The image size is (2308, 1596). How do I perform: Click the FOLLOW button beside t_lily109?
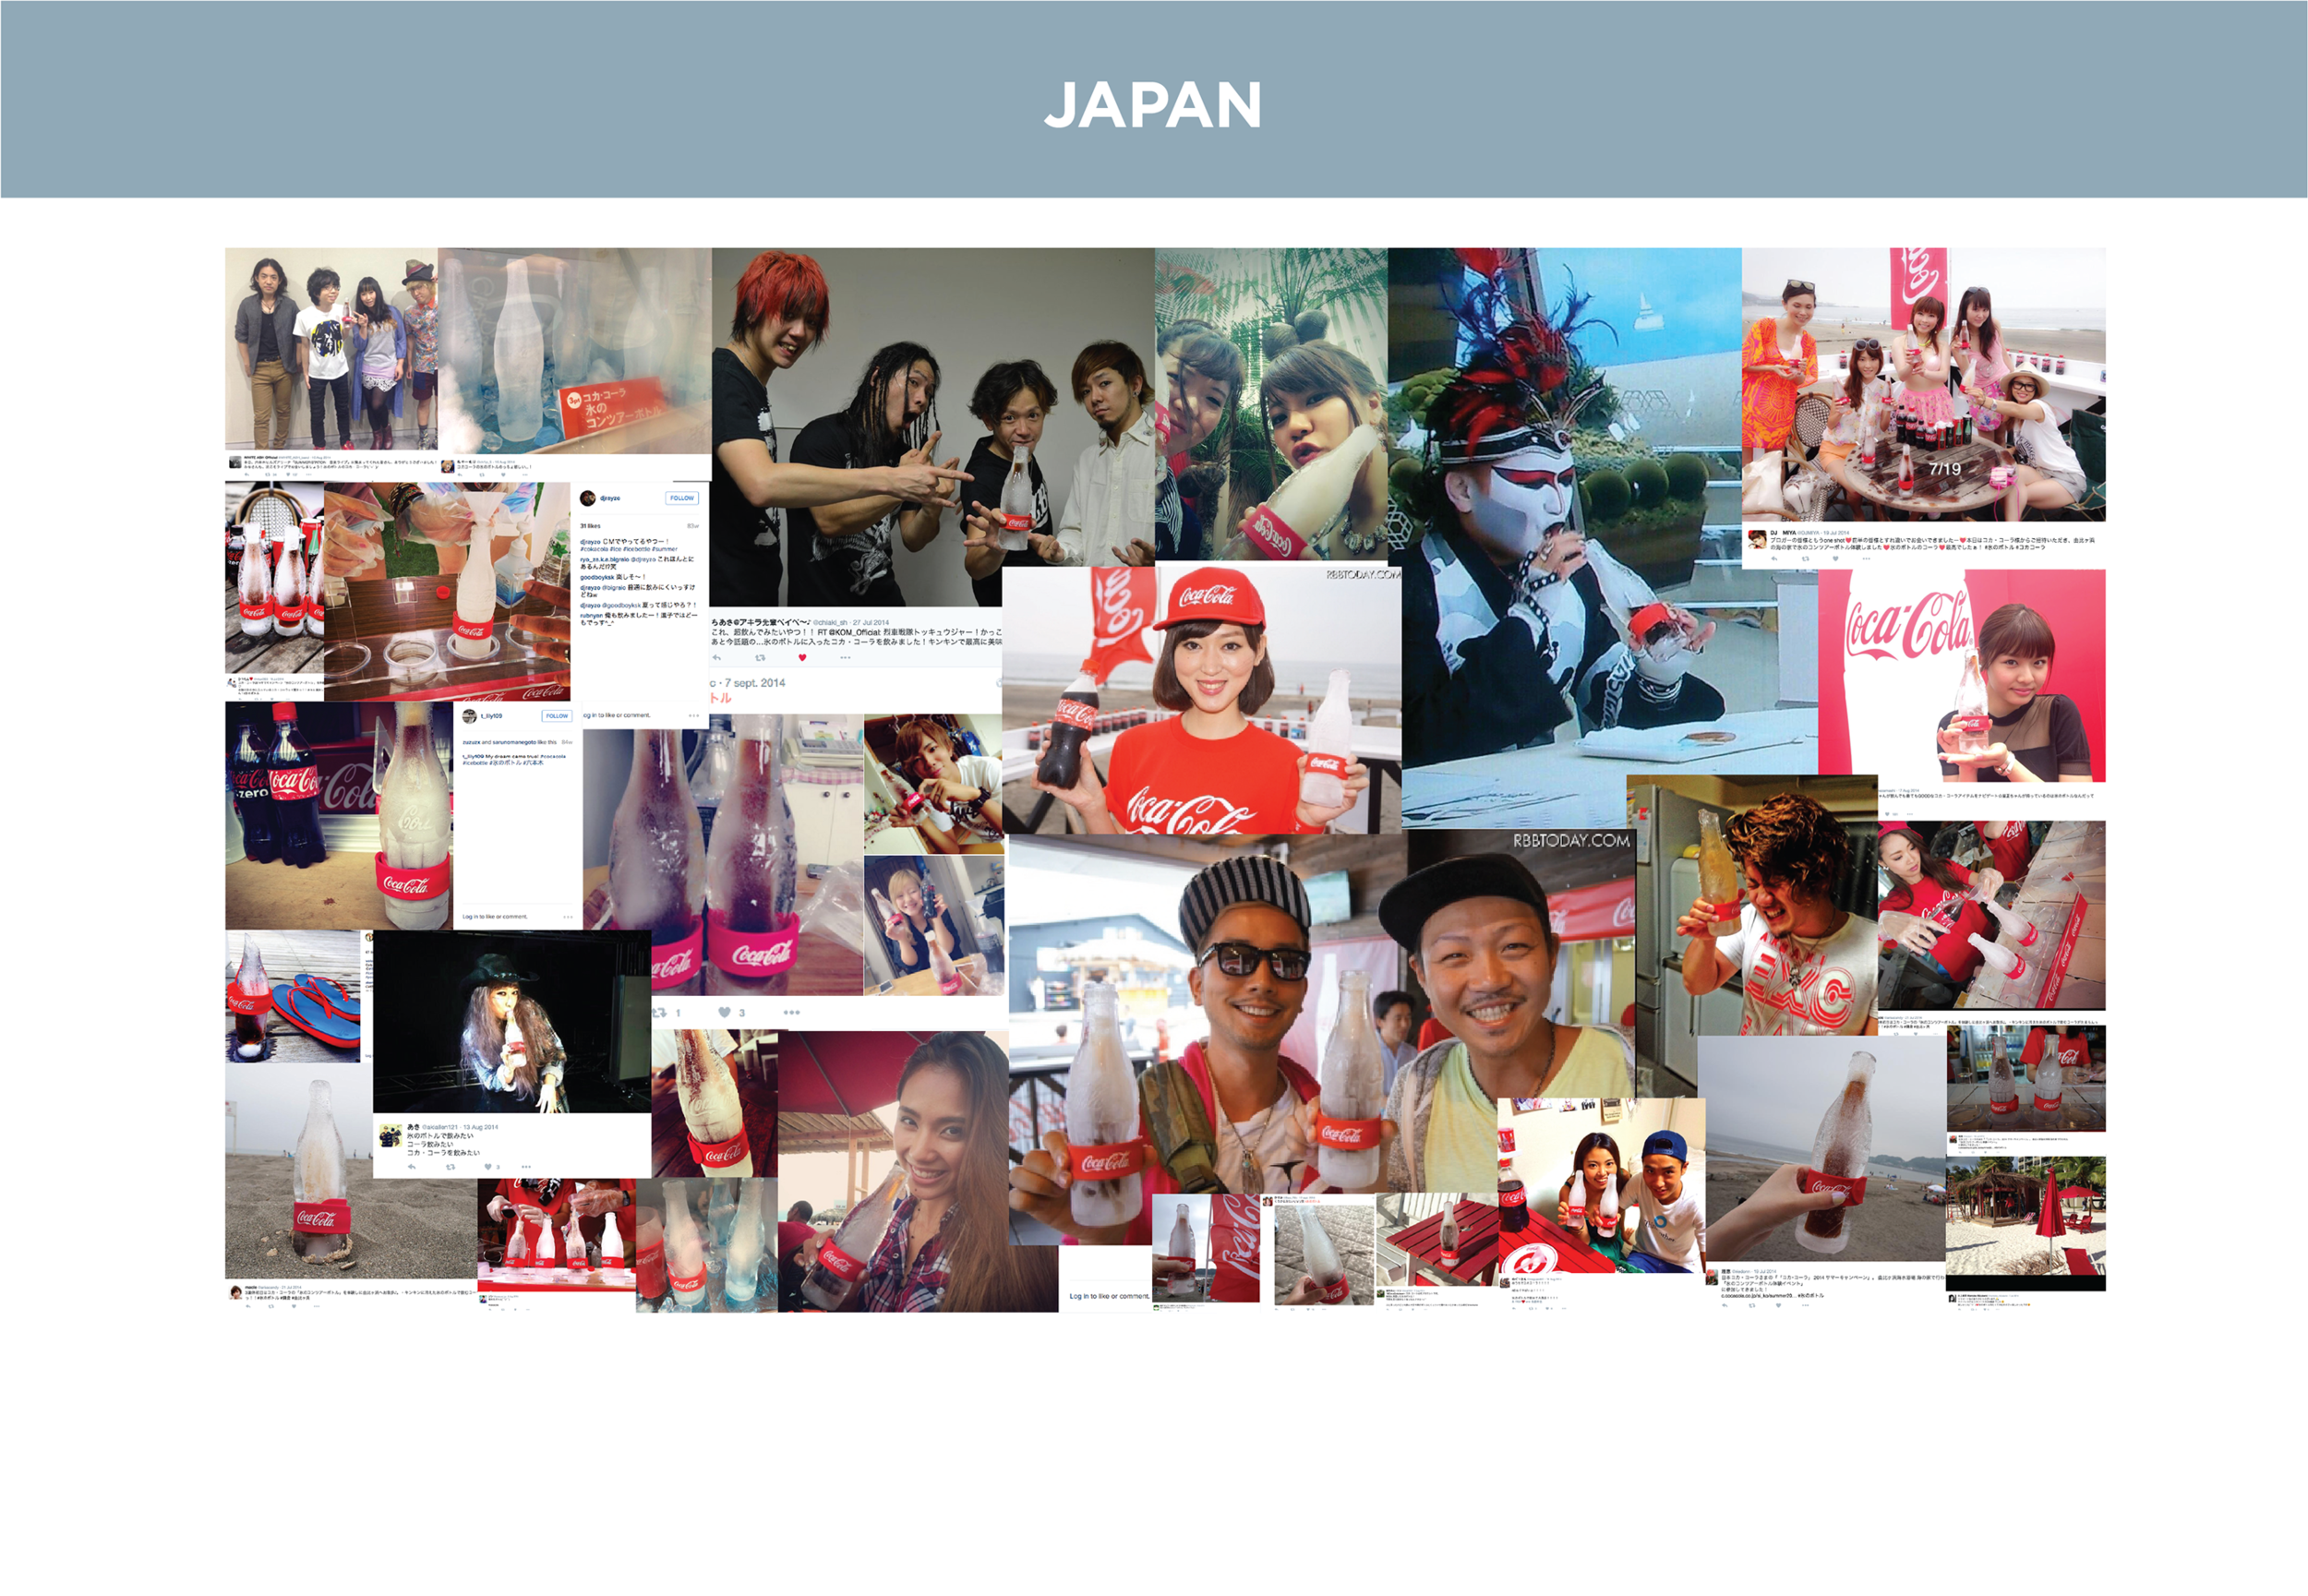556,716
